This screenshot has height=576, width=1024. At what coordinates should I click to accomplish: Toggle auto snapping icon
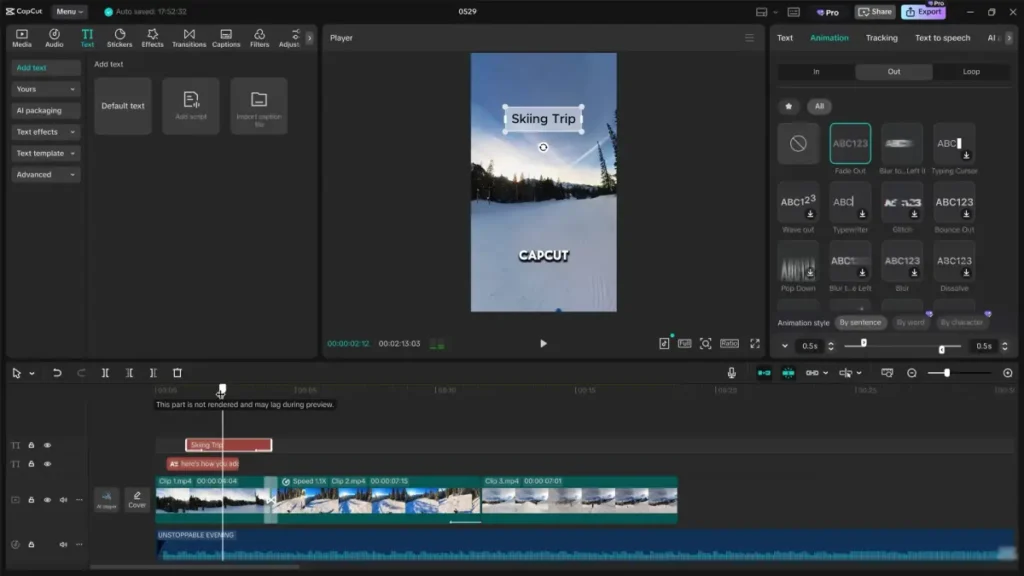click(x=788, y=373)
